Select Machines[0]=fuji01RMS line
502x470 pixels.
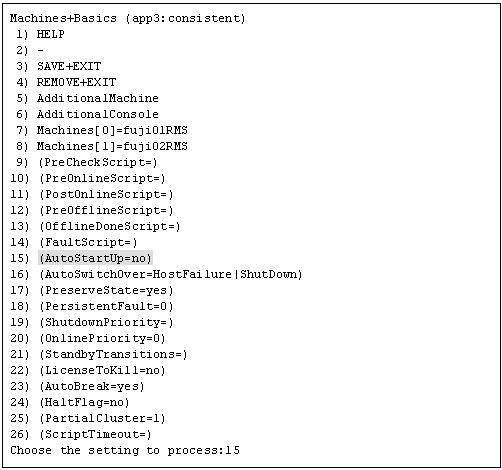click(x=112, y=130)
